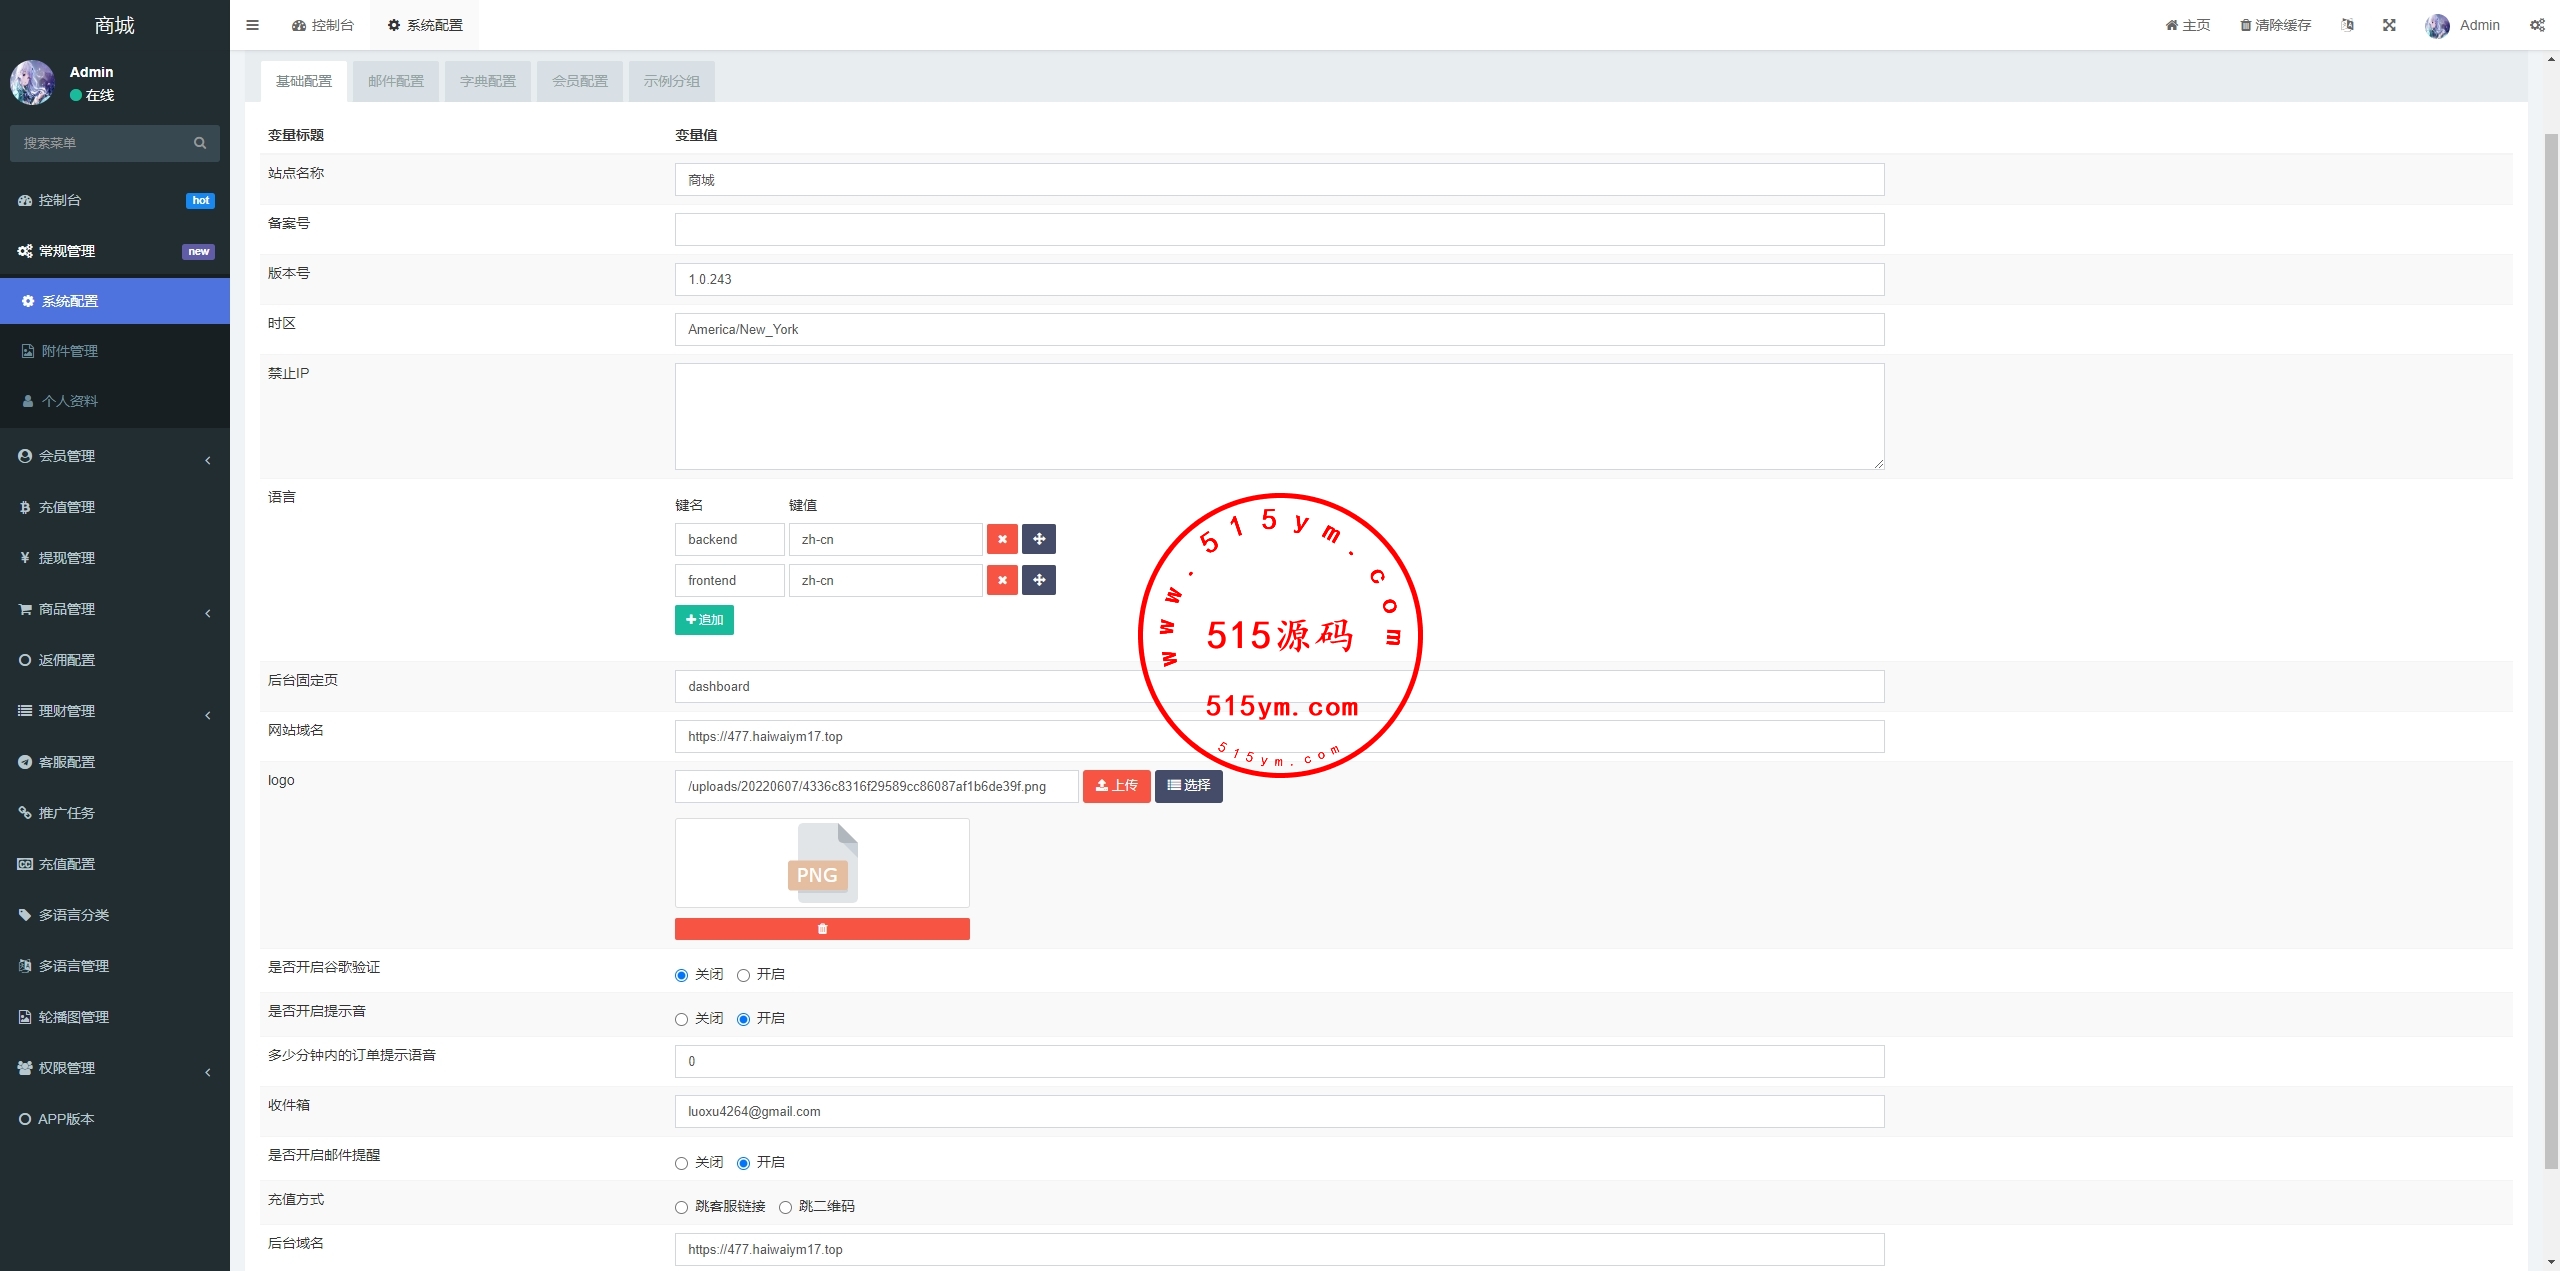
Task: Click the move handle for frontend row
Action: [x=1039, y=580]
